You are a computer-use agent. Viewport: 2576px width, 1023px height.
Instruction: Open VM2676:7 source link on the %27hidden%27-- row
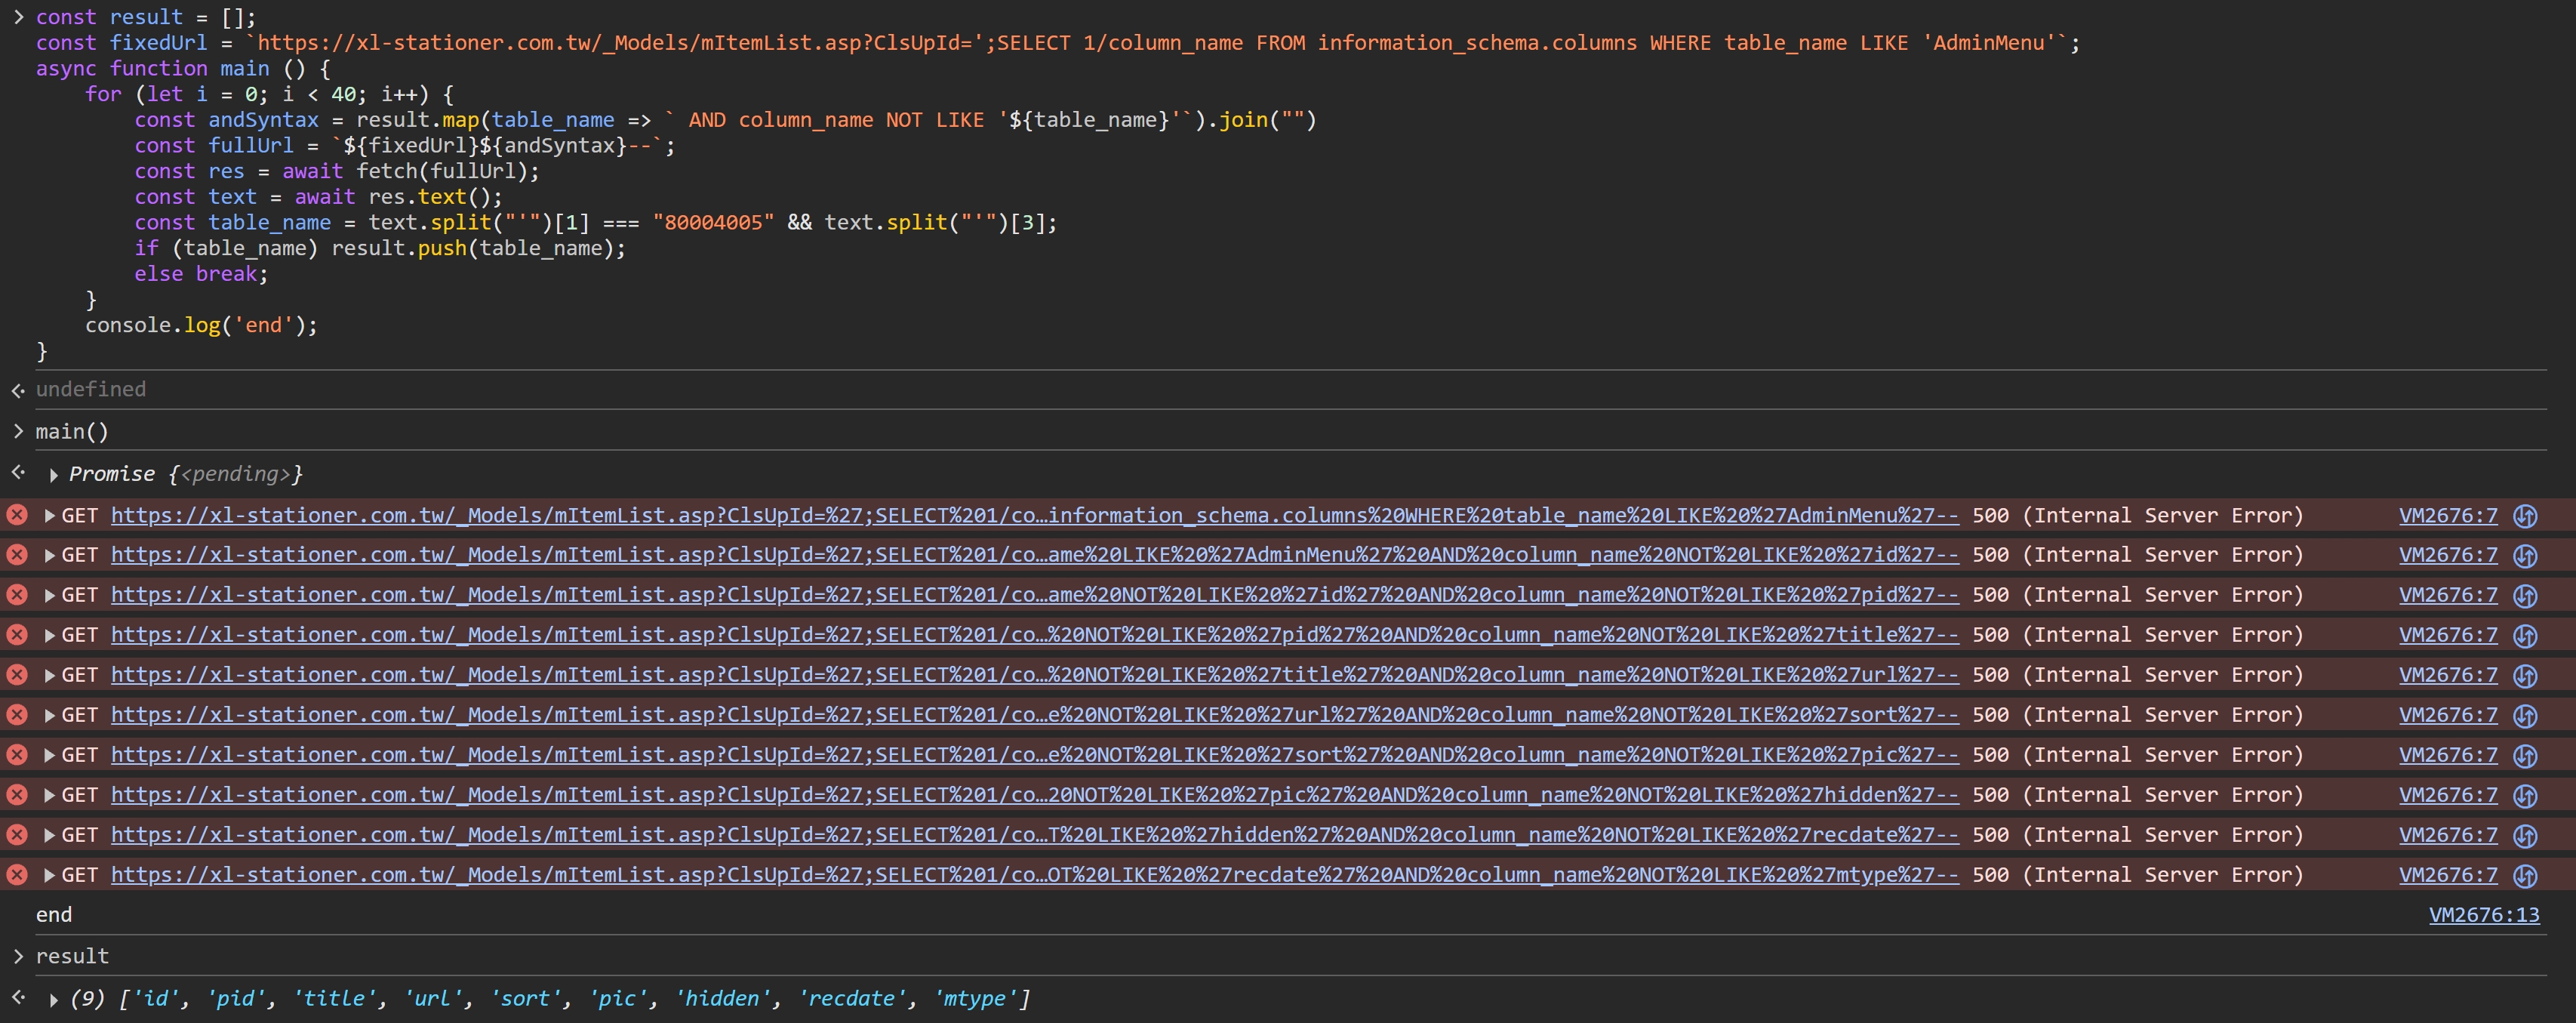coord(2448,796)
